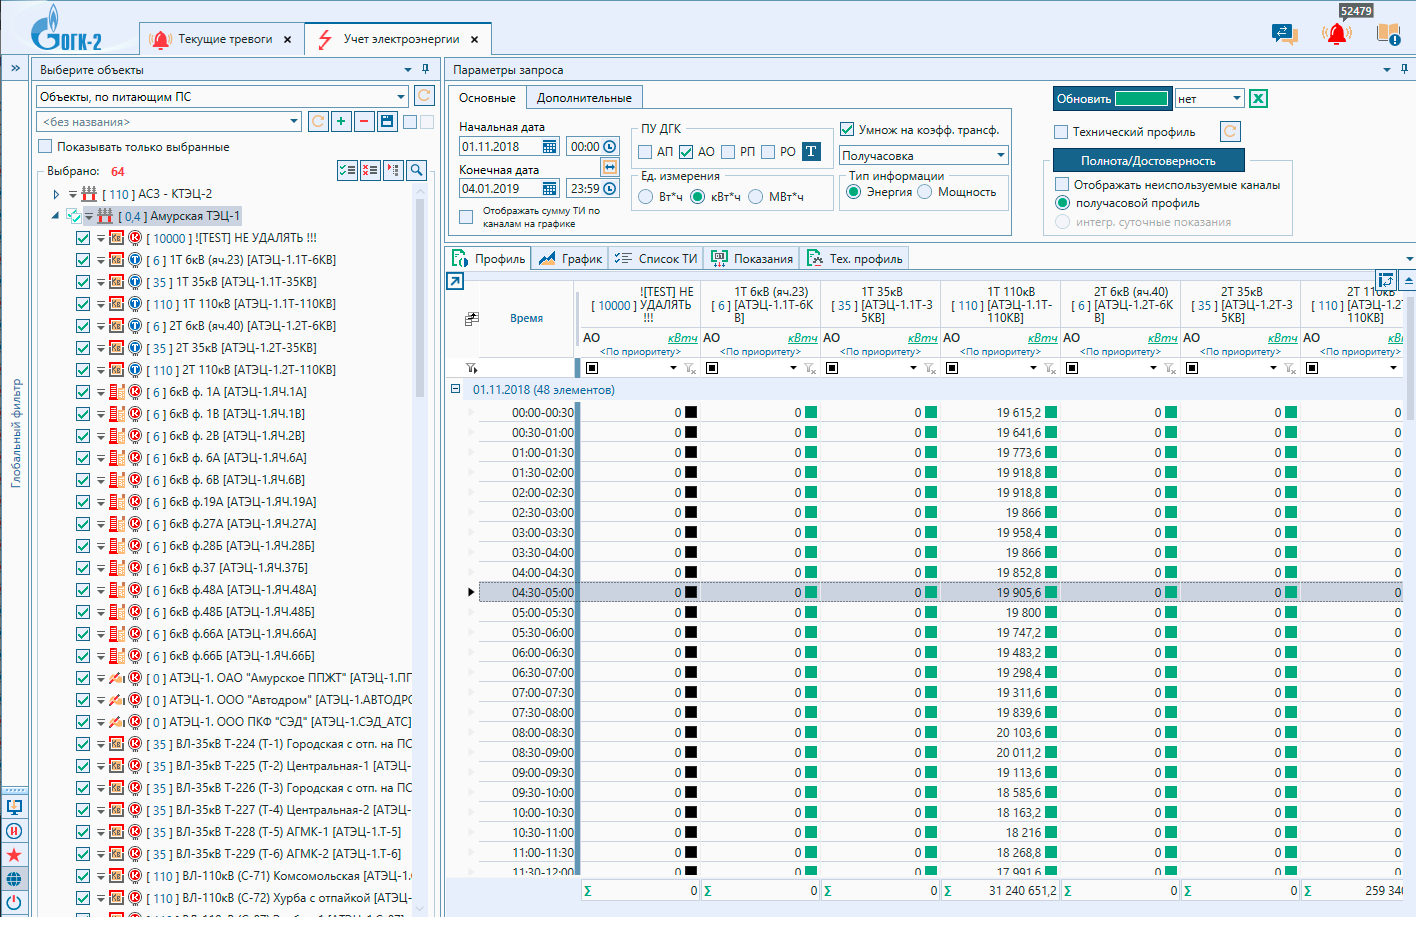Screen dimensions: 1416x948
Task: Open the chat messages icon in header
Action: pyautogui.click(x=1284, y=34)
